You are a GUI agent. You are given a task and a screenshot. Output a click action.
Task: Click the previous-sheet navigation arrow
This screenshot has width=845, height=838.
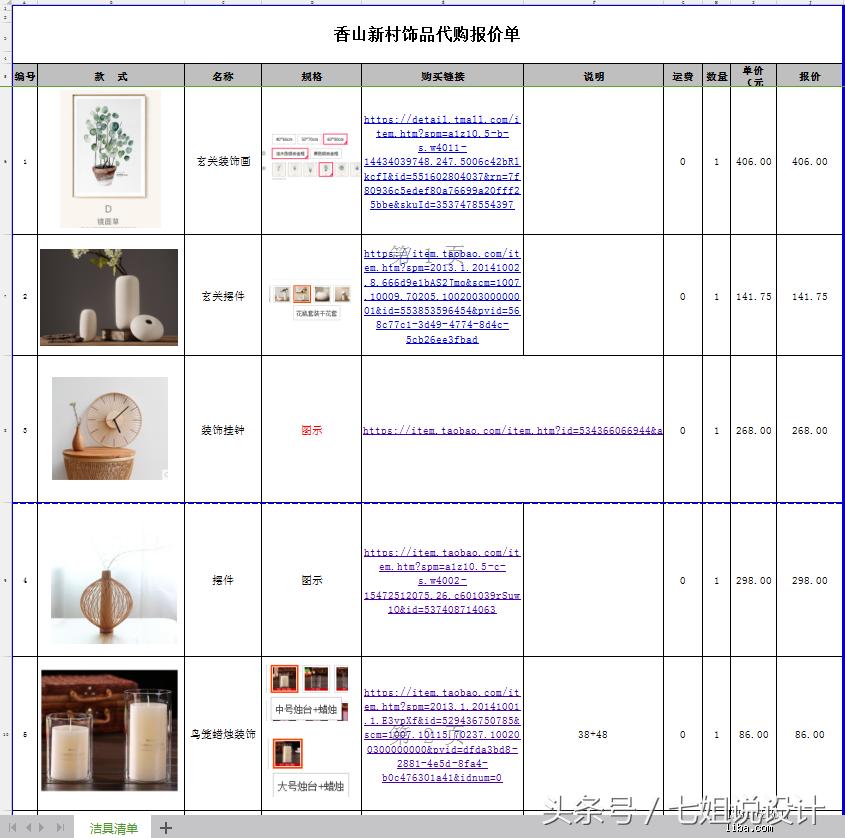[x=30, y=827]
